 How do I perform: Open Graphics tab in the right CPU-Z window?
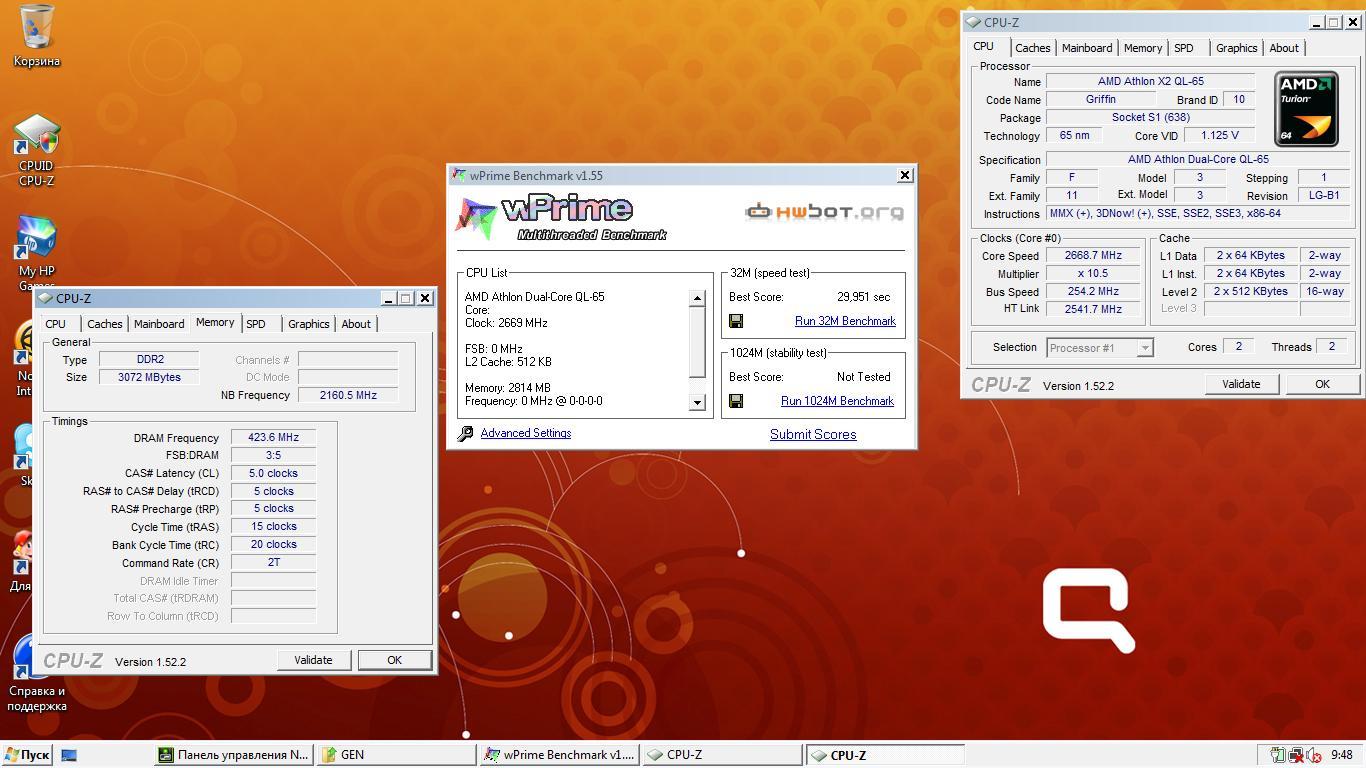point(1236,48)
